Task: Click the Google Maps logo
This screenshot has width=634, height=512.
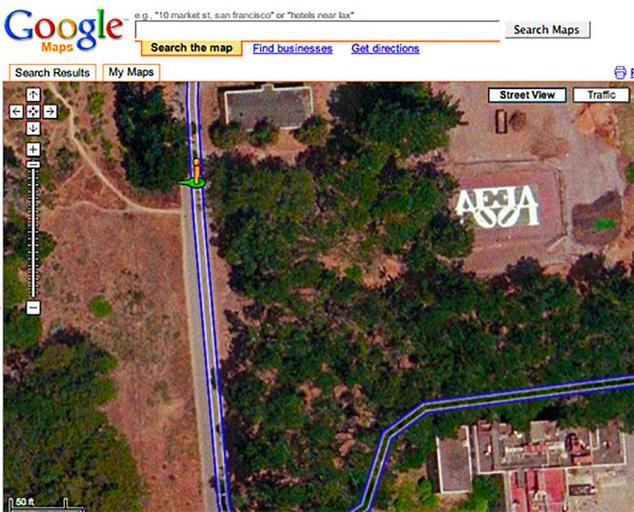Action: [64, 30]
